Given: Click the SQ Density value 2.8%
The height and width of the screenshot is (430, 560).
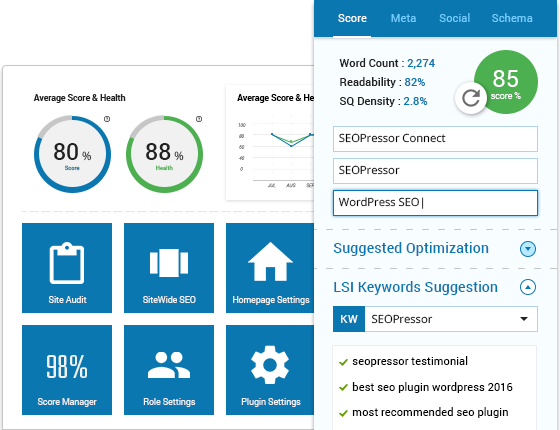Looking at the screenshot, I should click(415, 101).
